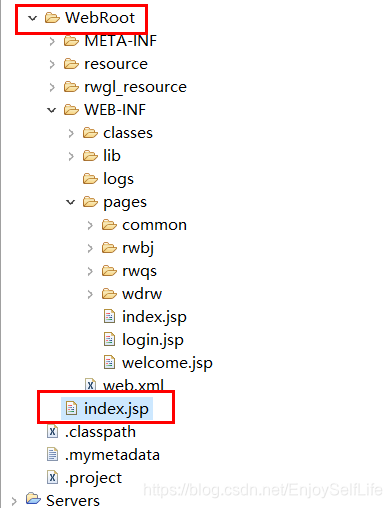Click the welcome.jsp file icon

click(109, 362)
